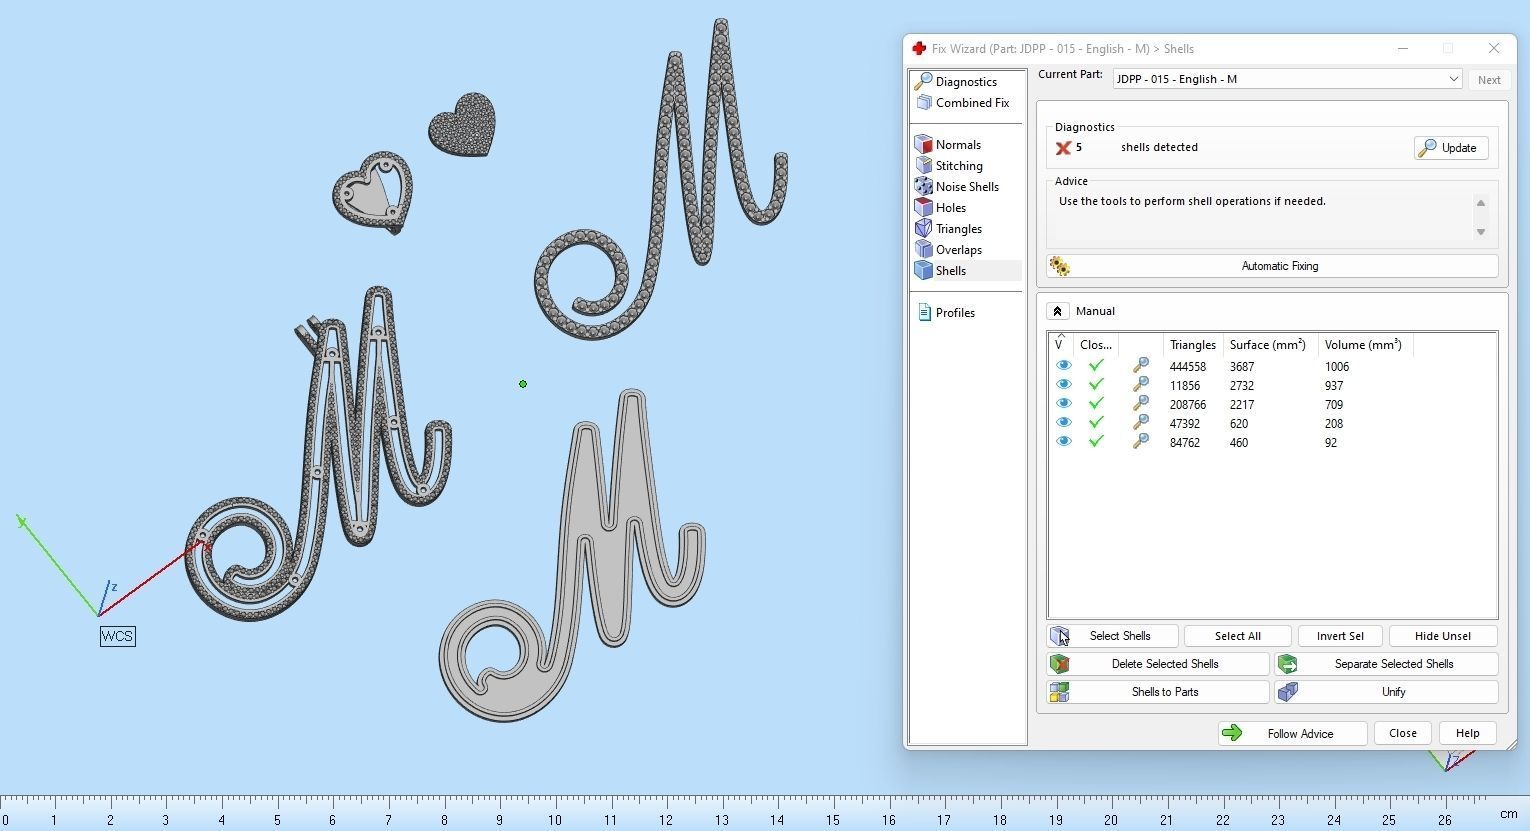
Task: Close the Fix Wizard with the Close button
Action: tap(1402, 733)
